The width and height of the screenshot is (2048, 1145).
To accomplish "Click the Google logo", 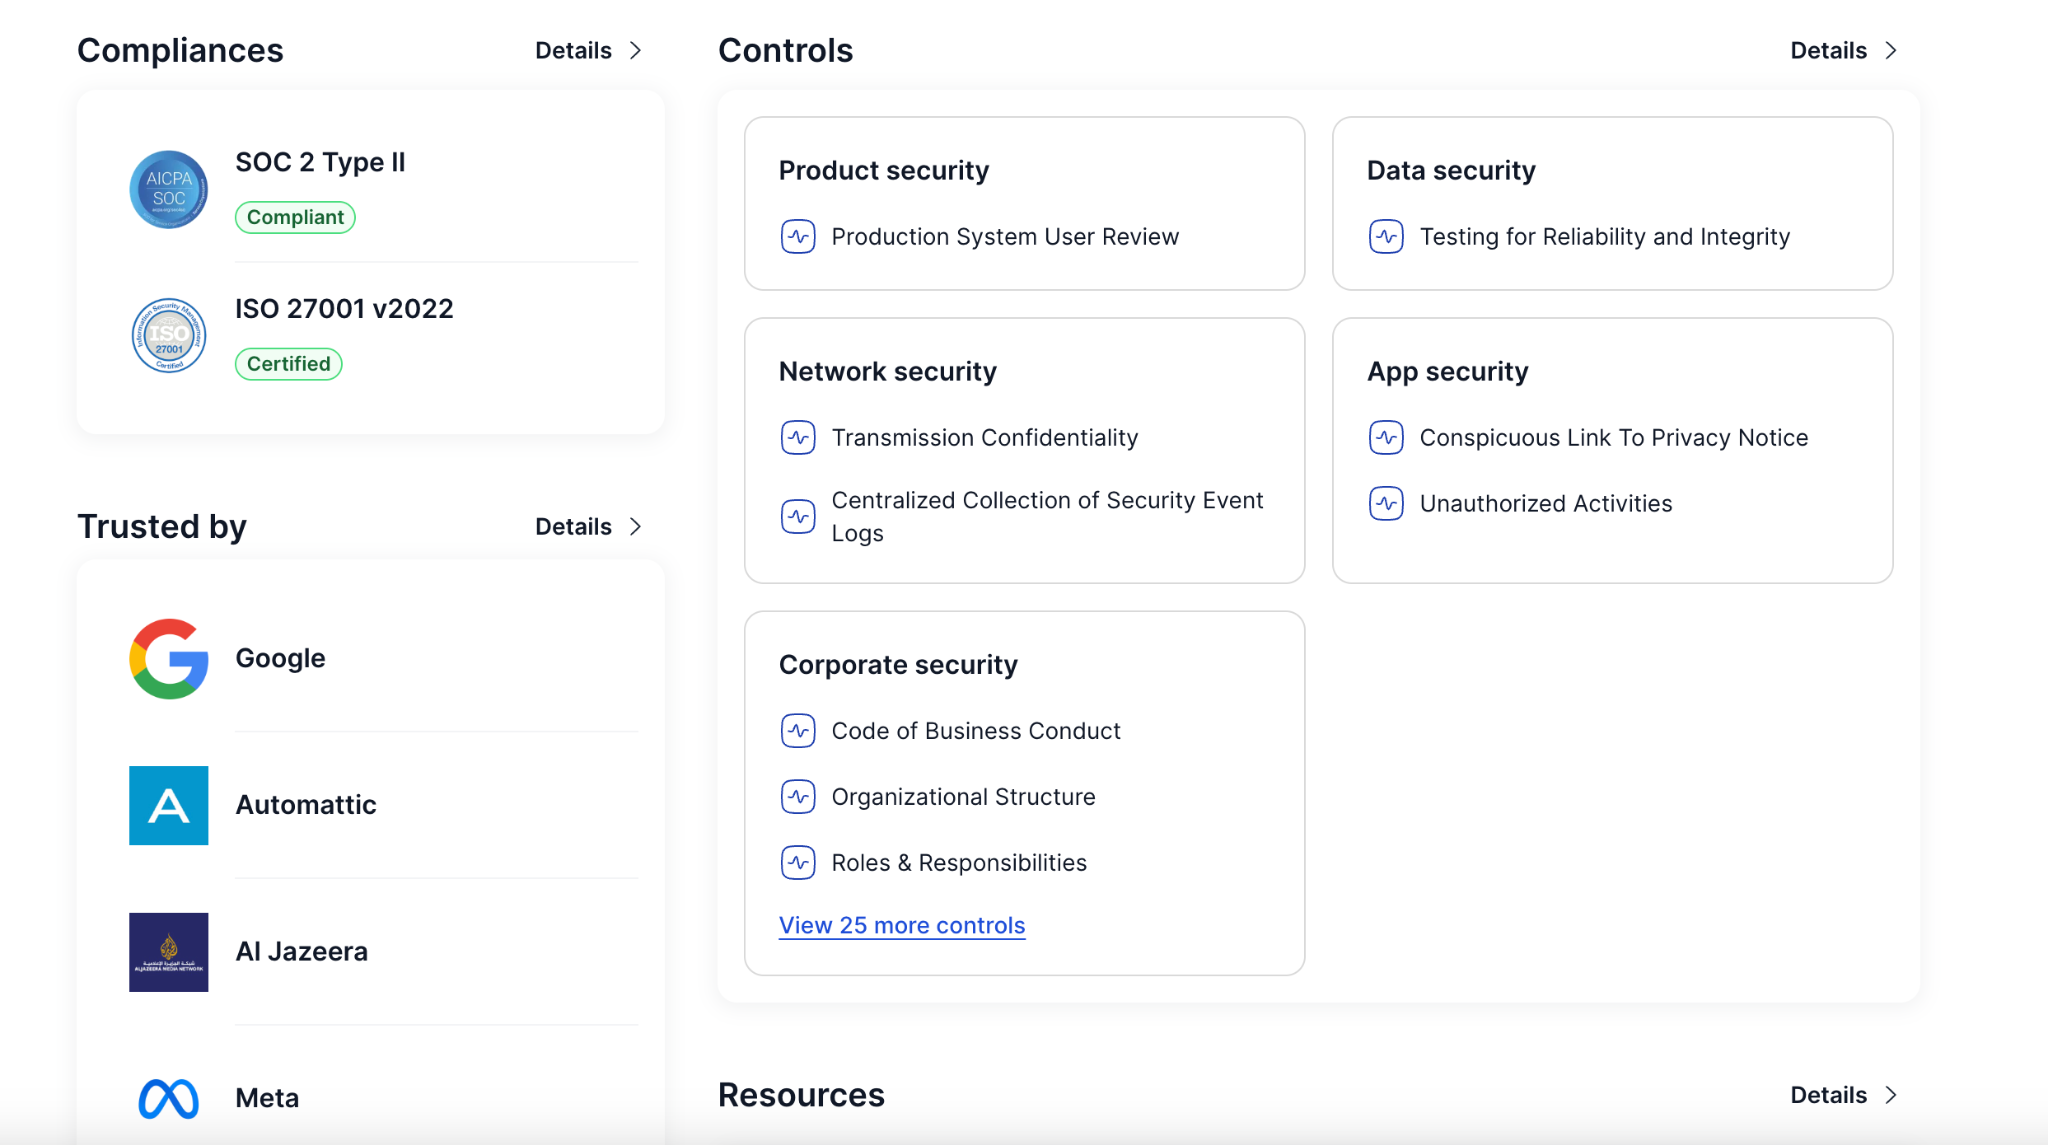I will point(169,658).
